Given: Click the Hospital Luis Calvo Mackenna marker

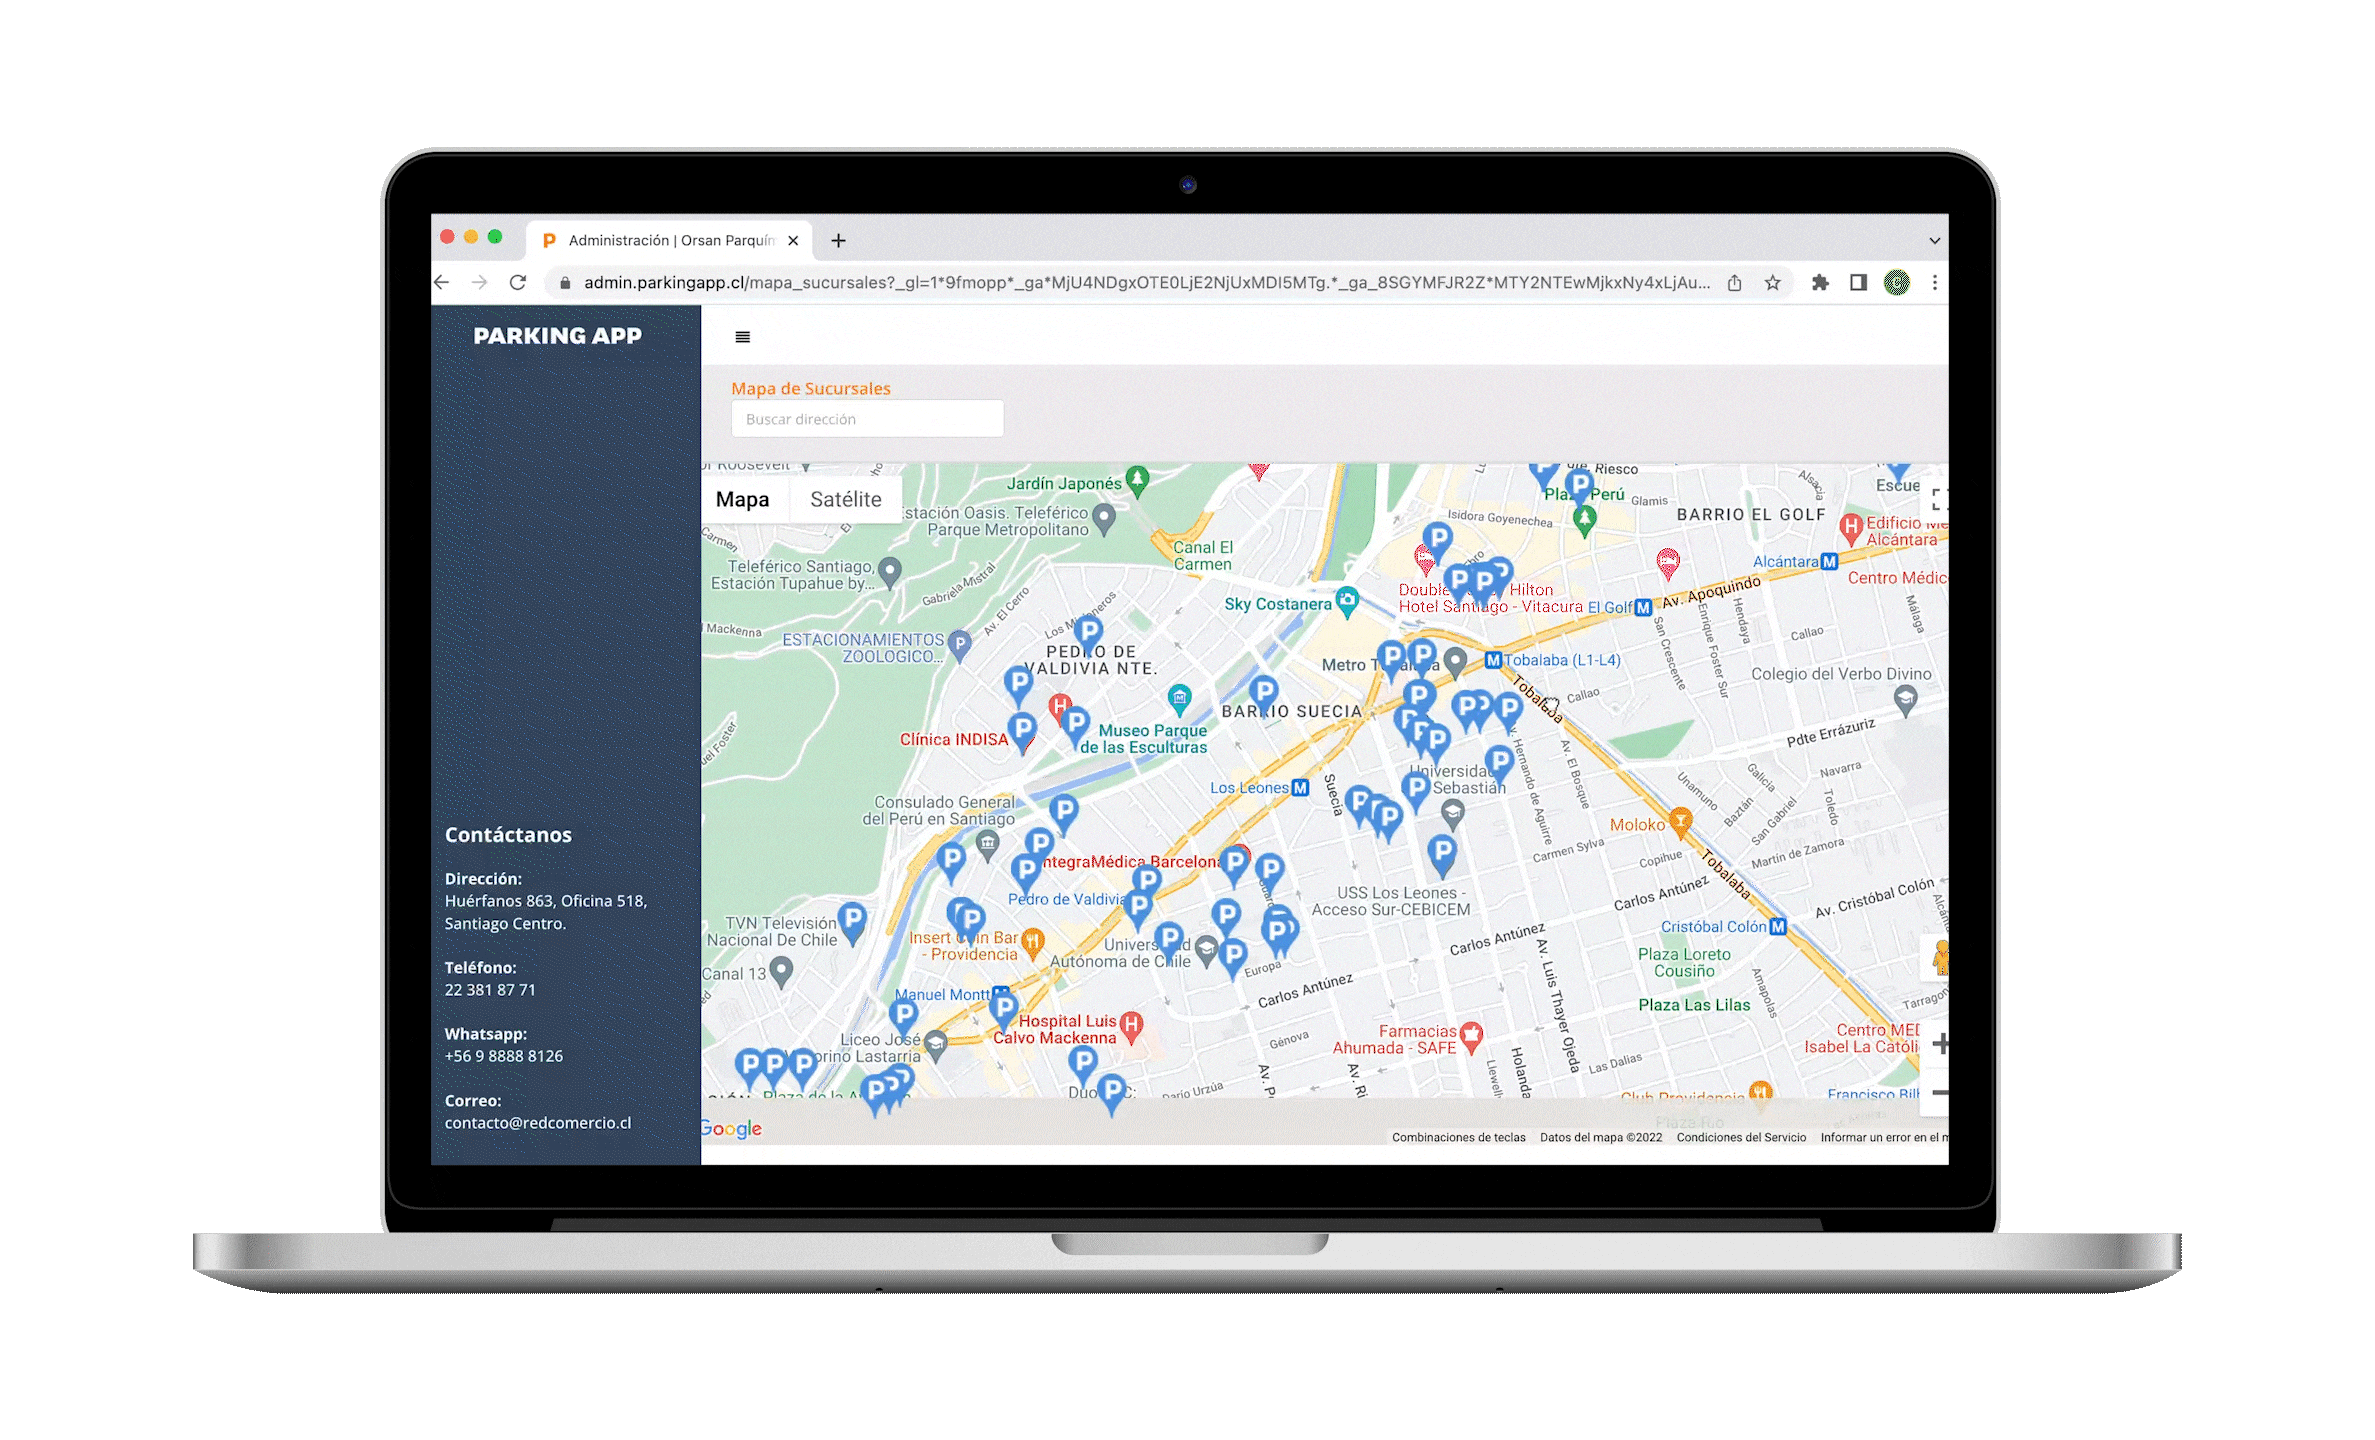Looking at the screenshot, I should [x=1131, y=1026].
